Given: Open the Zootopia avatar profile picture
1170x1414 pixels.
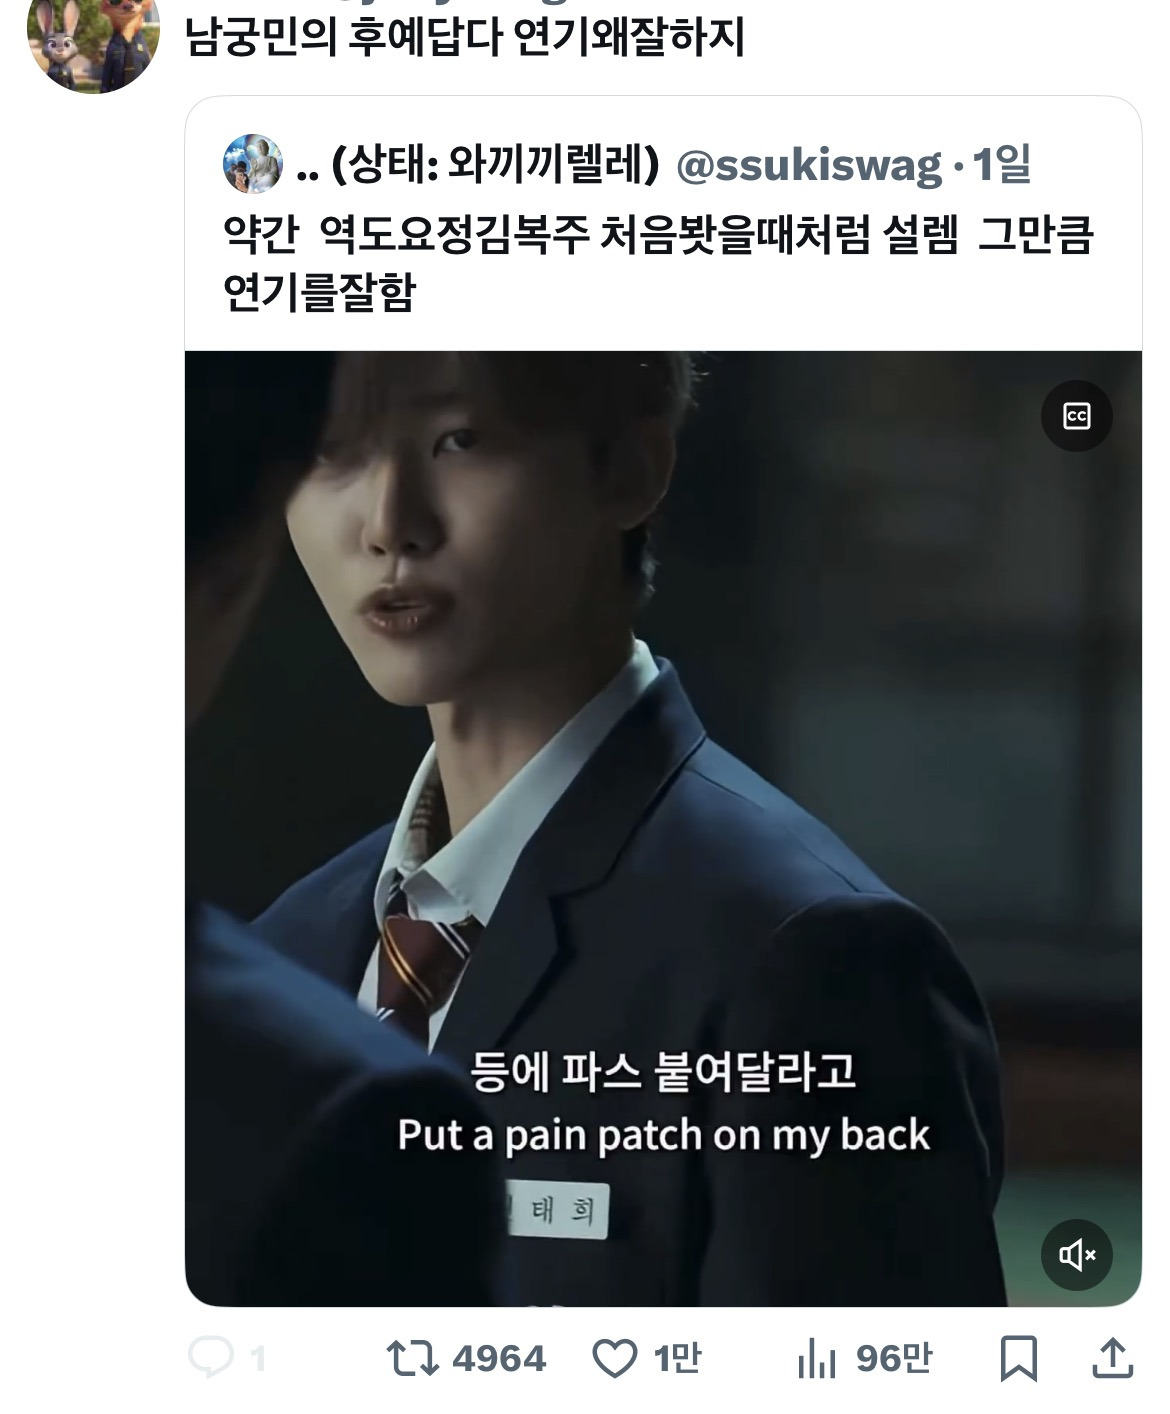Looking at the screenshot, I should 93,40.
